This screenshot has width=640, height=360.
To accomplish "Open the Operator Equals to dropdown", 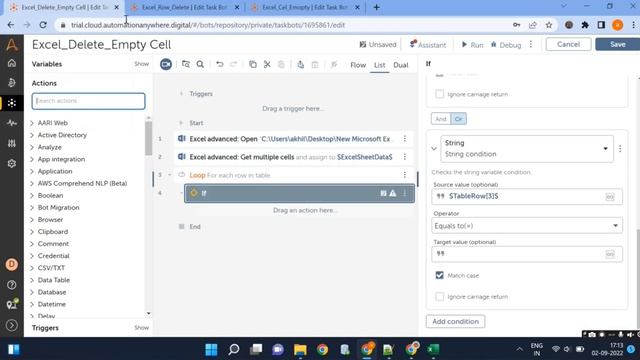I will [527, 226].
